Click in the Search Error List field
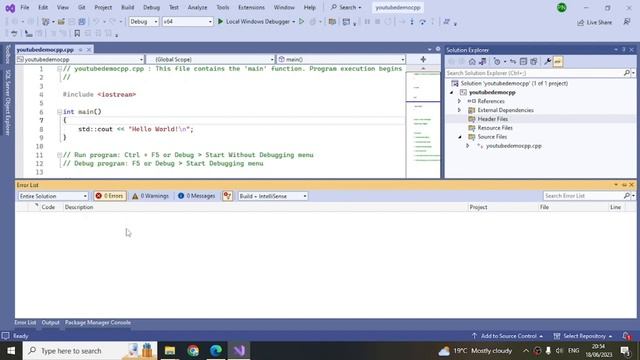The height and width of the screenshot is (360, 640). point(584,196)
